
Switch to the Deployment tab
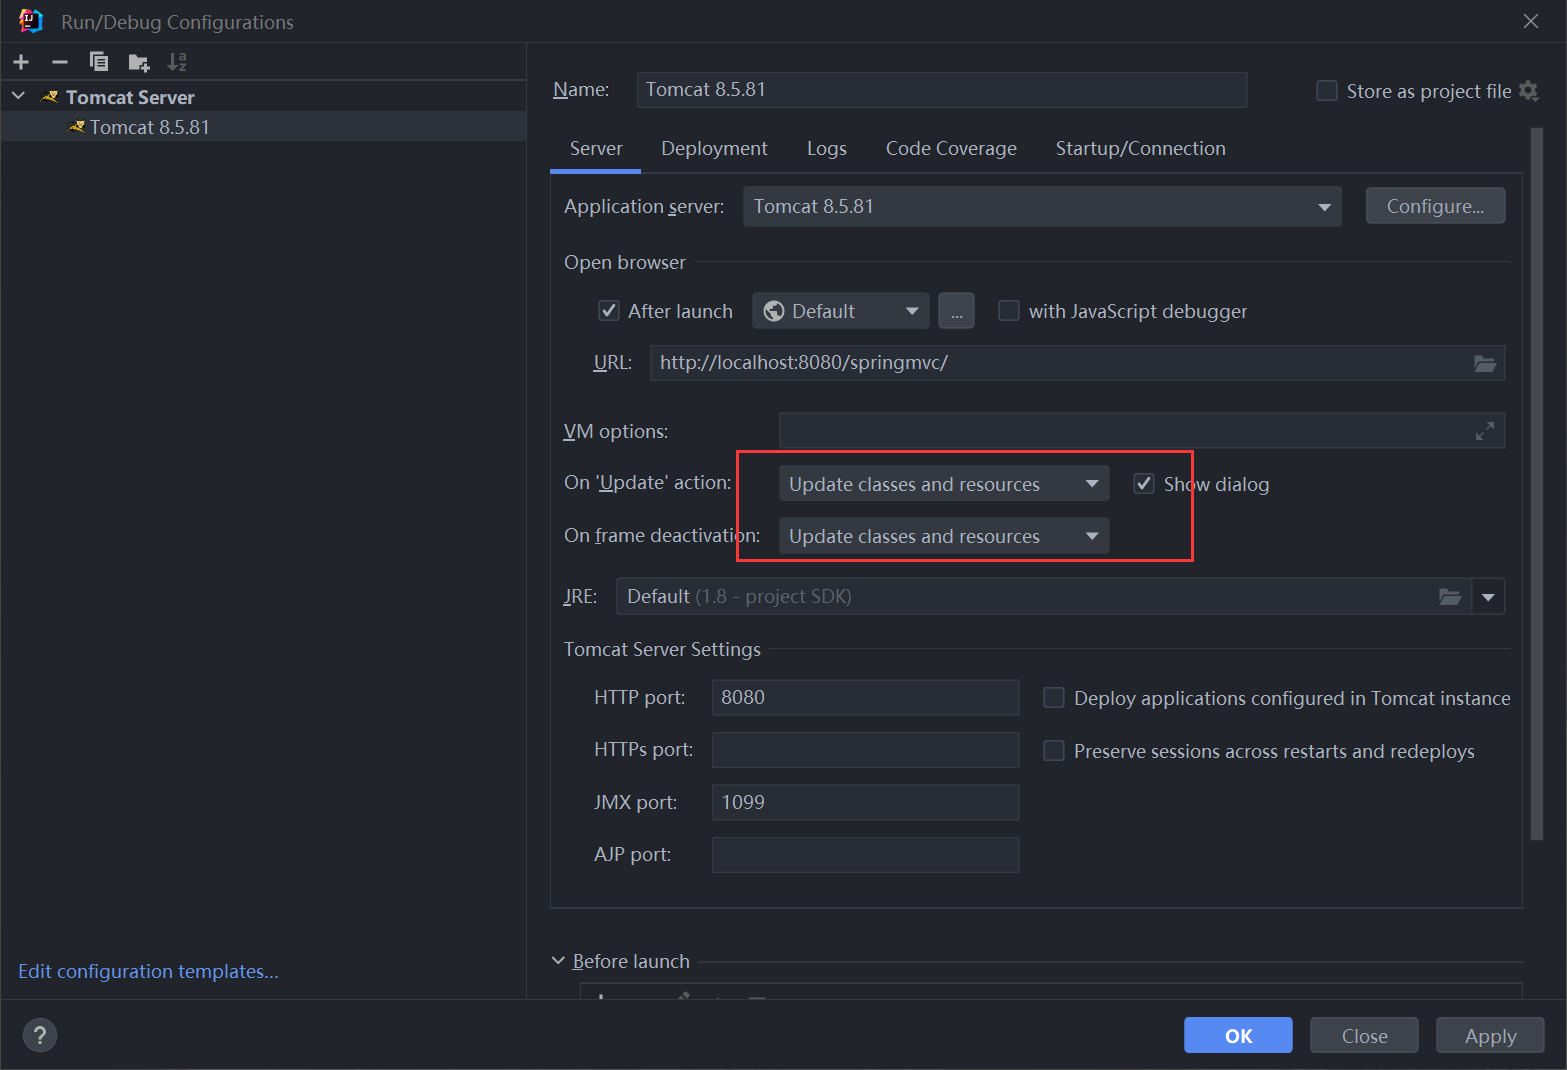(714, 149)
